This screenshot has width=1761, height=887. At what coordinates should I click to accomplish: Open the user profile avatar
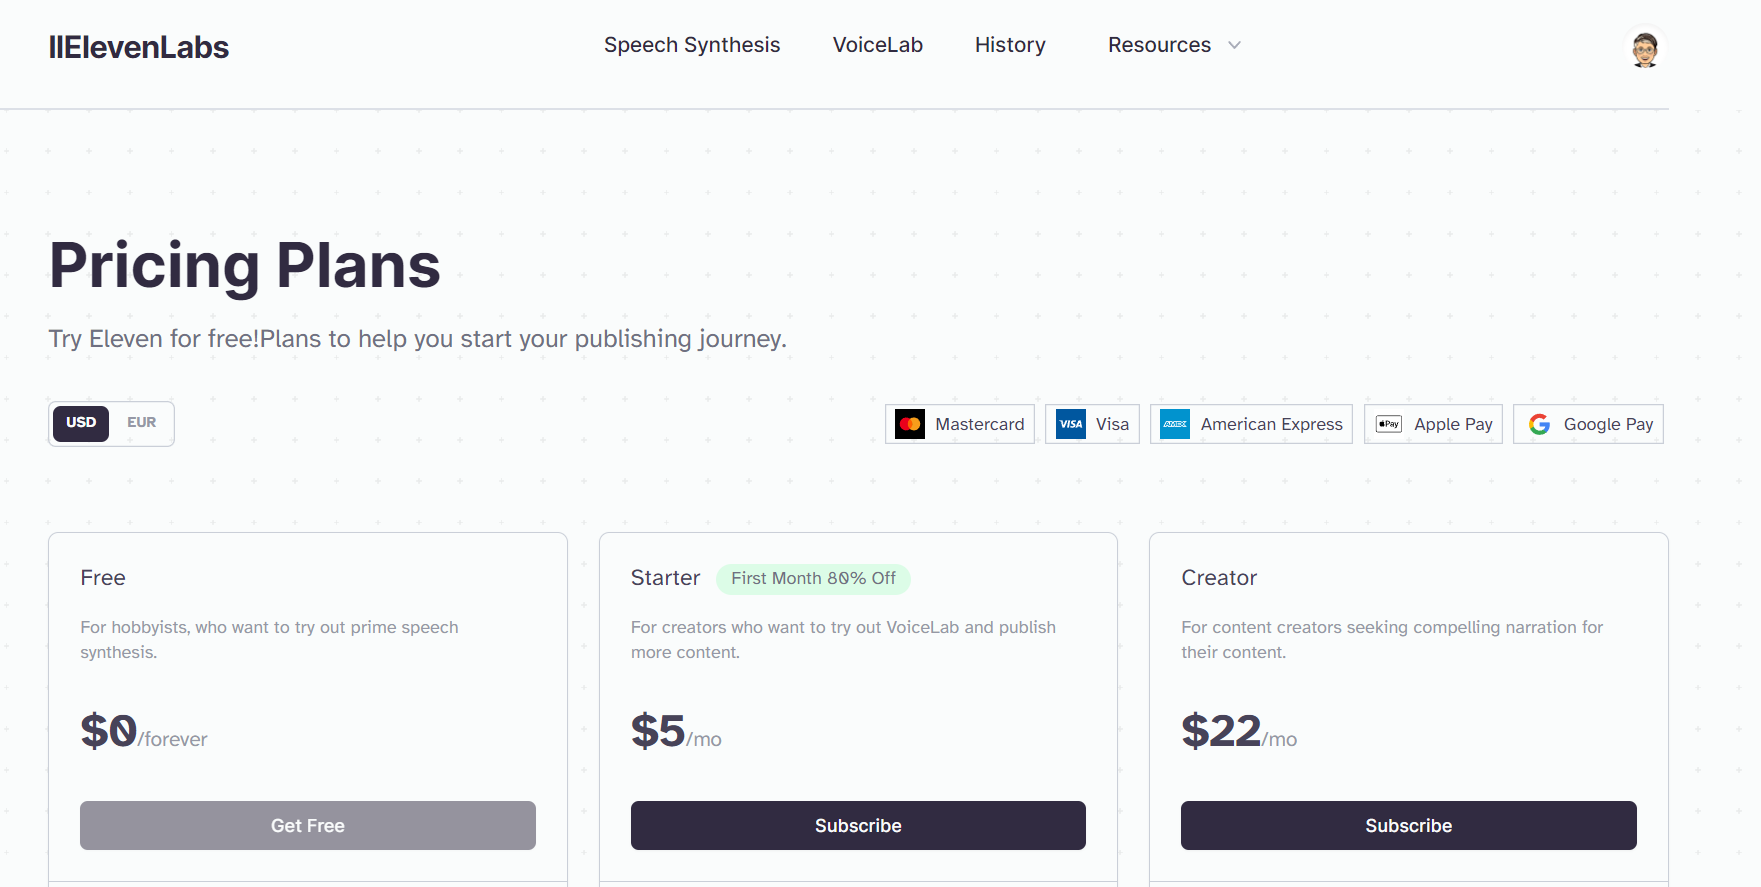click(x=1645, y=48)
